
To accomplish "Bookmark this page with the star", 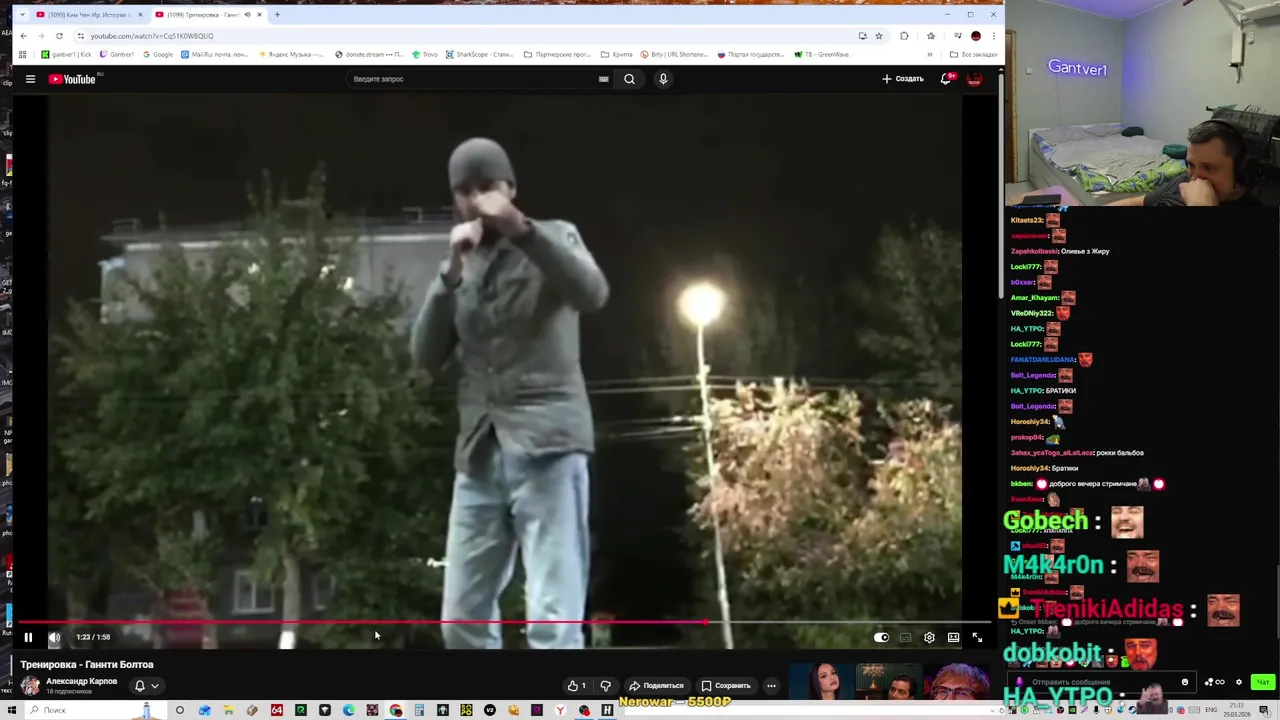I will coord(879,36).
